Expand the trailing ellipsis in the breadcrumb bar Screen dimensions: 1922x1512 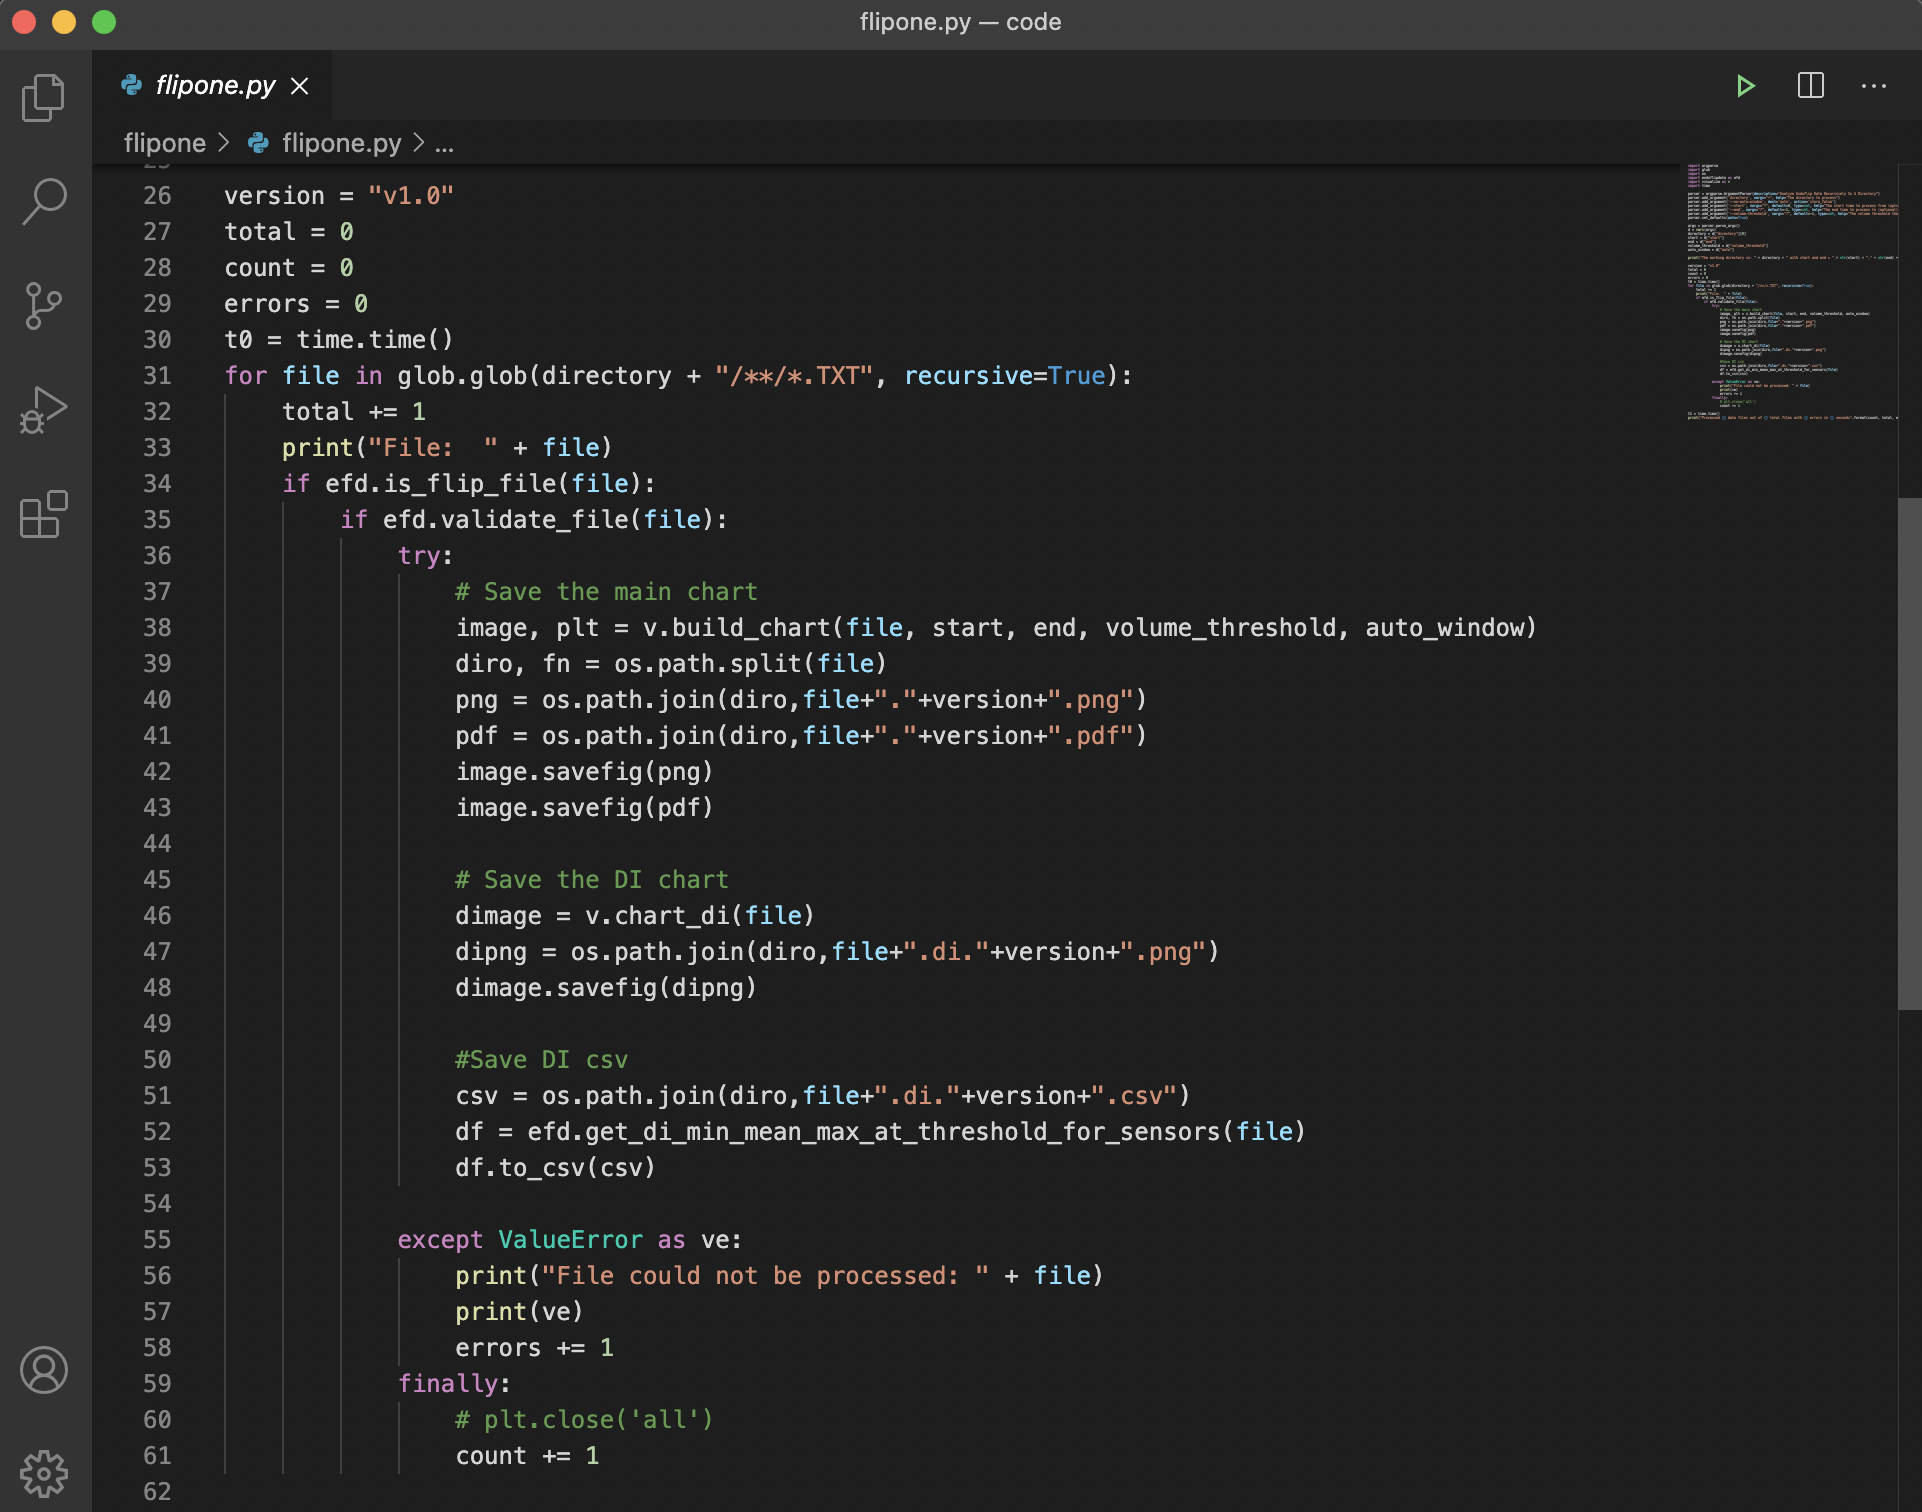(445, 143)
